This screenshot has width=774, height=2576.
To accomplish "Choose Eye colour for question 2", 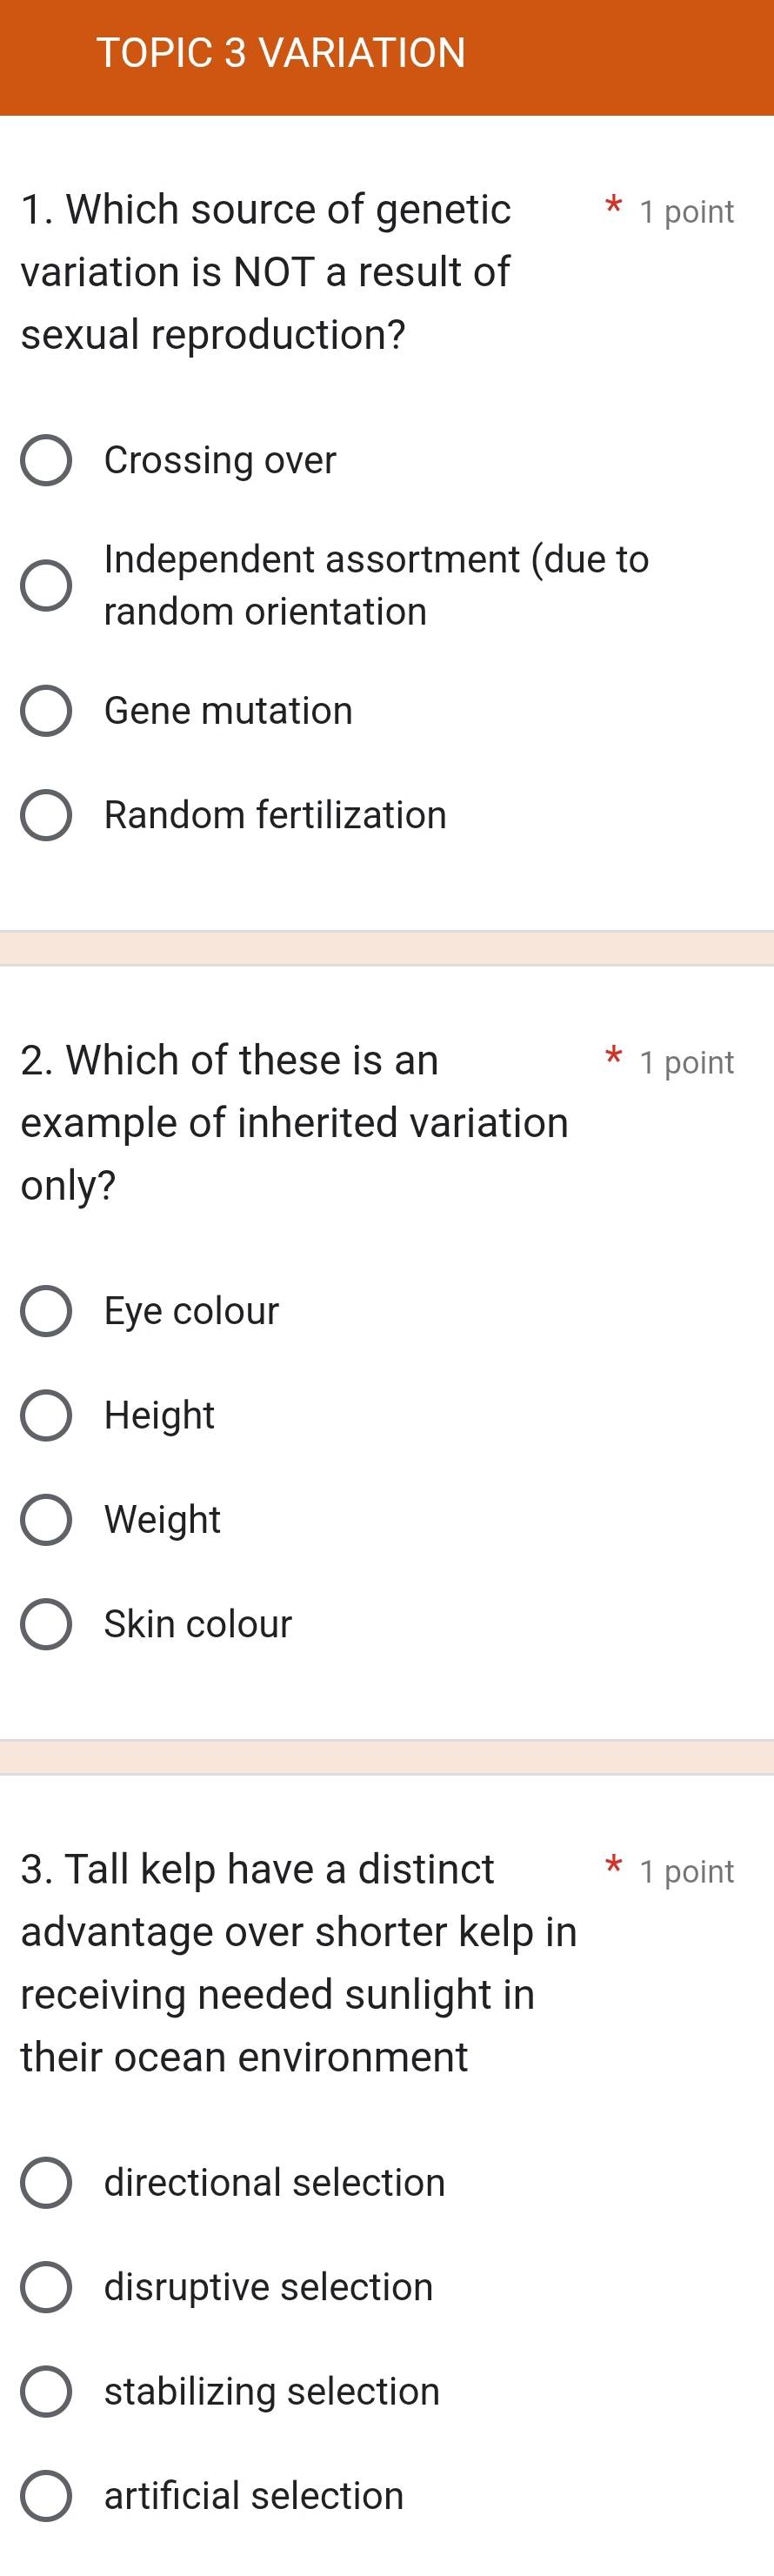I will (46, 1312).
